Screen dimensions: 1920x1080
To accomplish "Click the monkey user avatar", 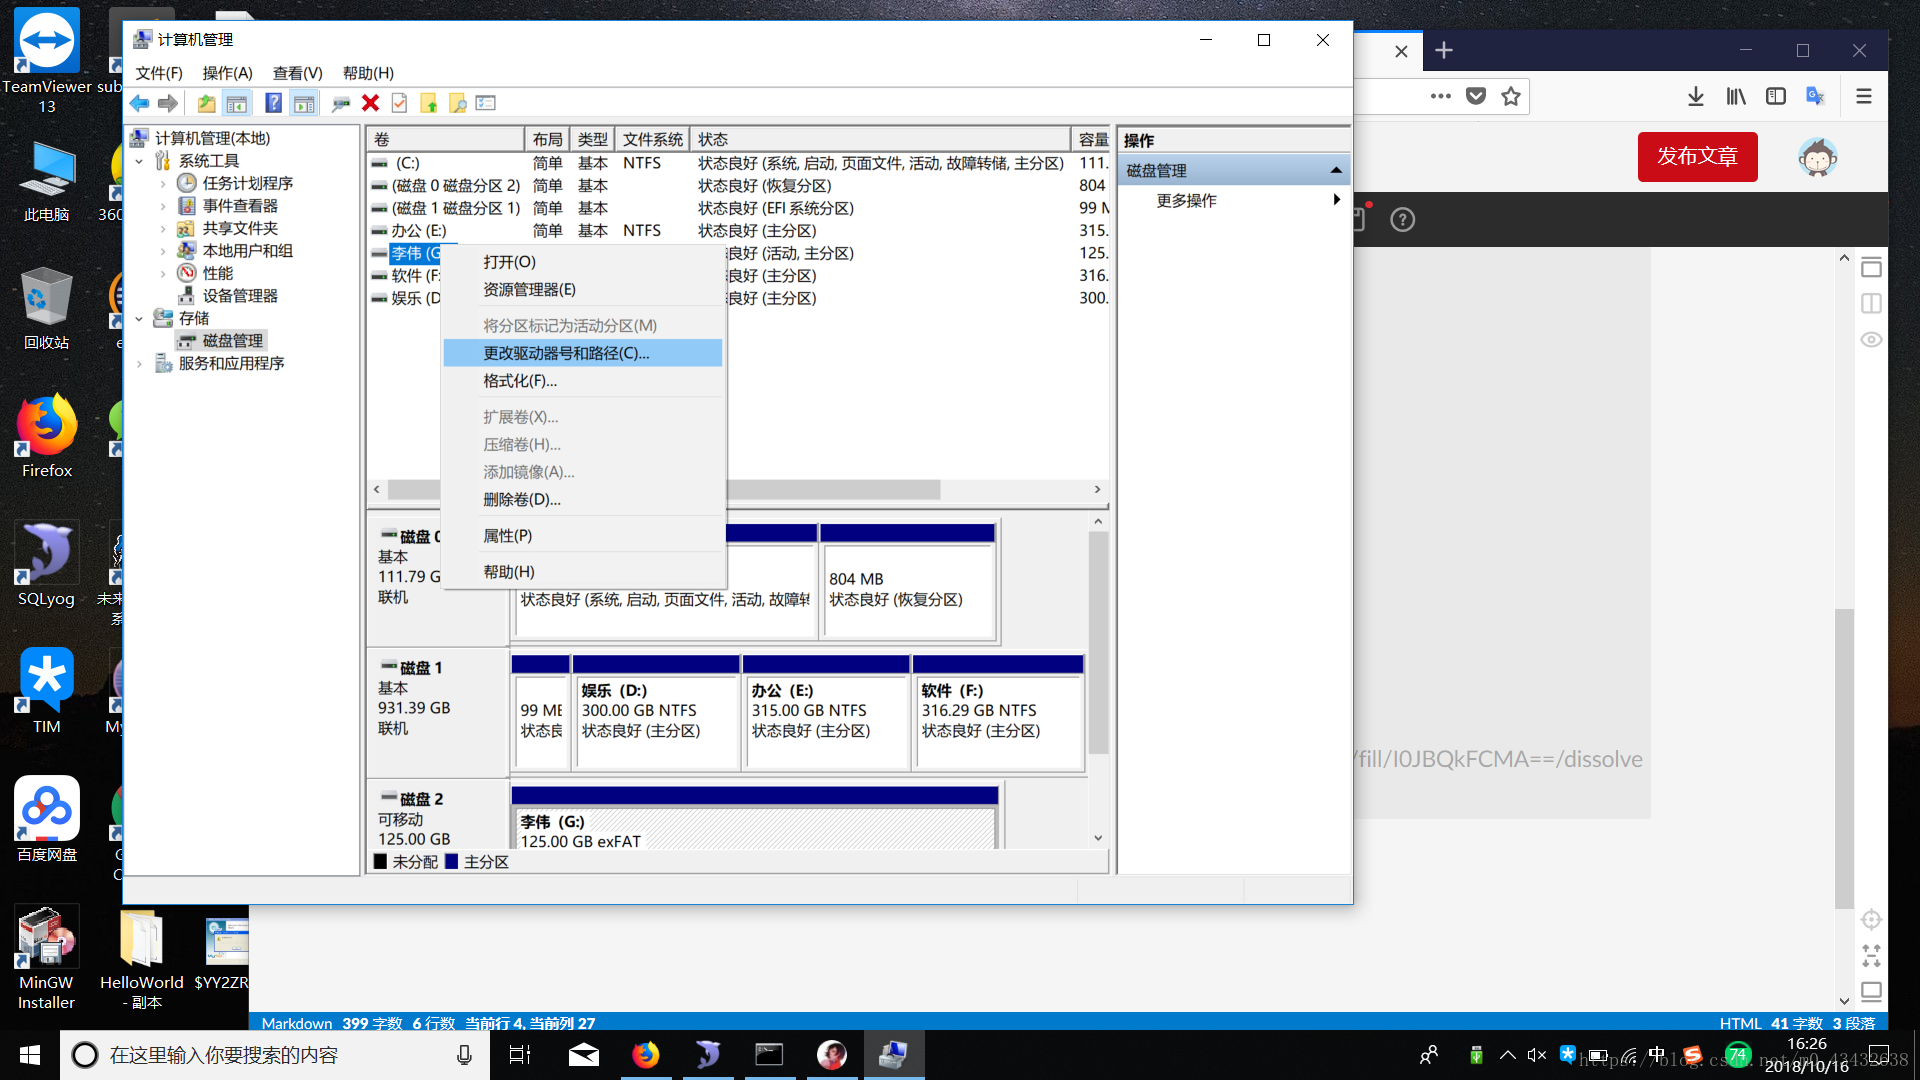I will tap(1818, 157).
